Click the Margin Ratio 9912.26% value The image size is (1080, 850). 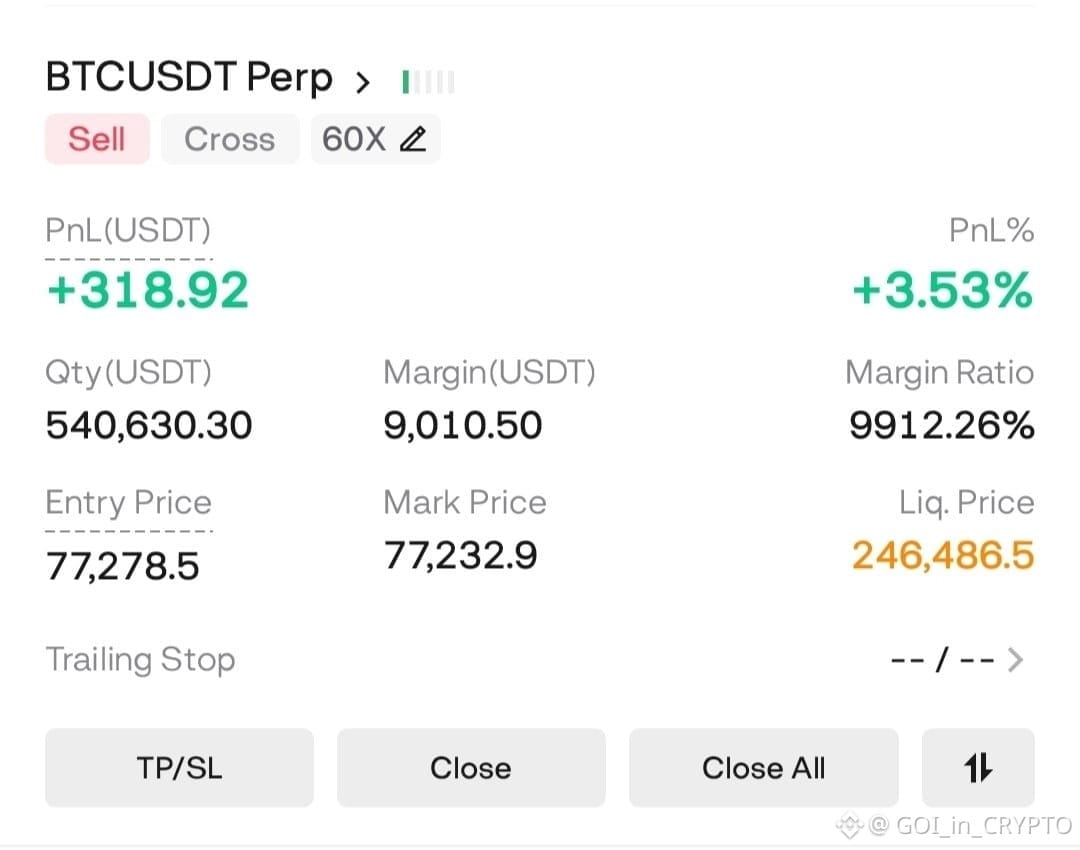942,425
